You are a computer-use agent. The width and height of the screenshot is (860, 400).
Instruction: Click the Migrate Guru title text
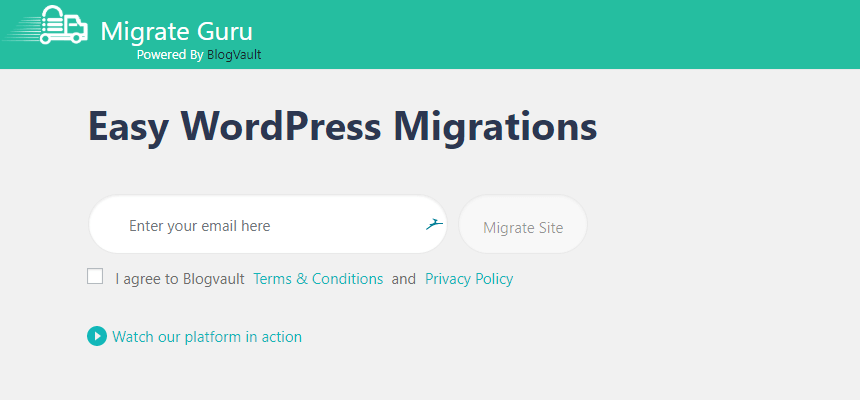177,31
